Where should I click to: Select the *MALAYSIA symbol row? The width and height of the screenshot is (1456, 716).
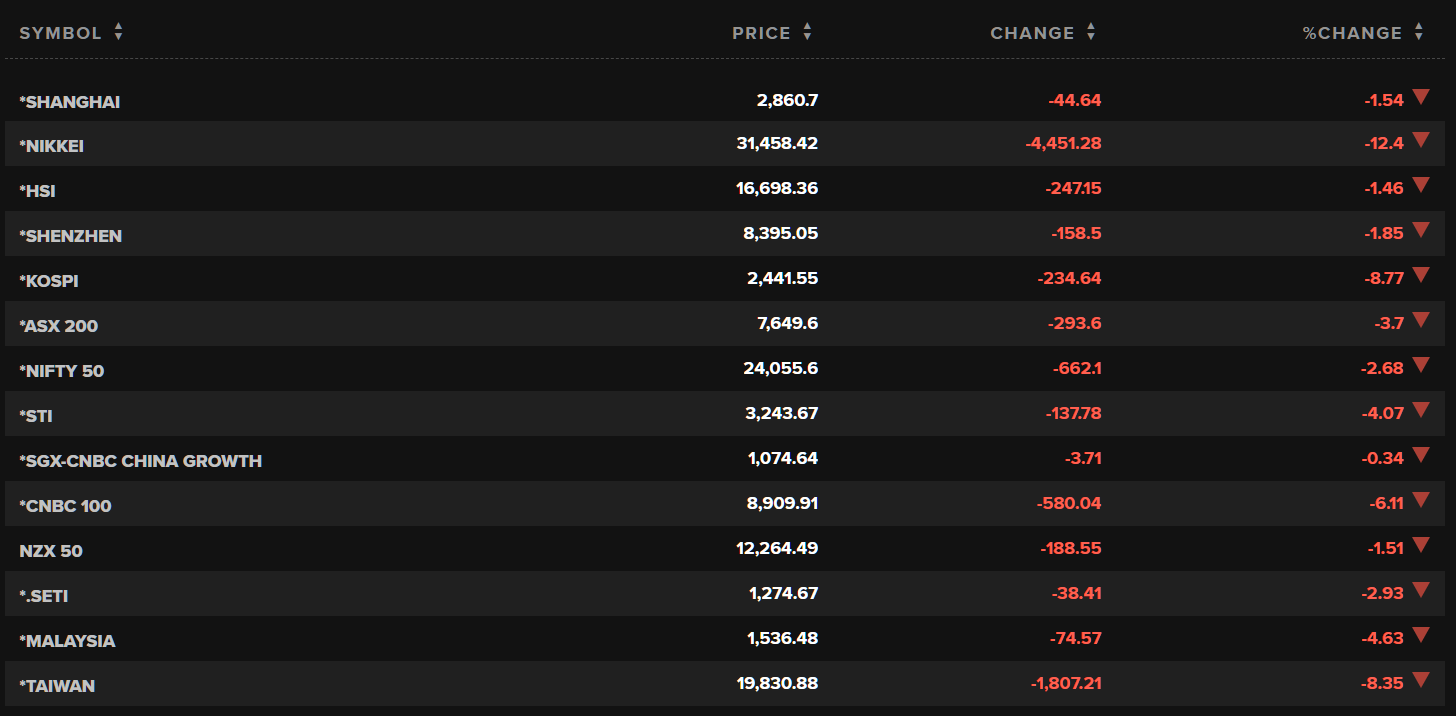pos(67,641)
